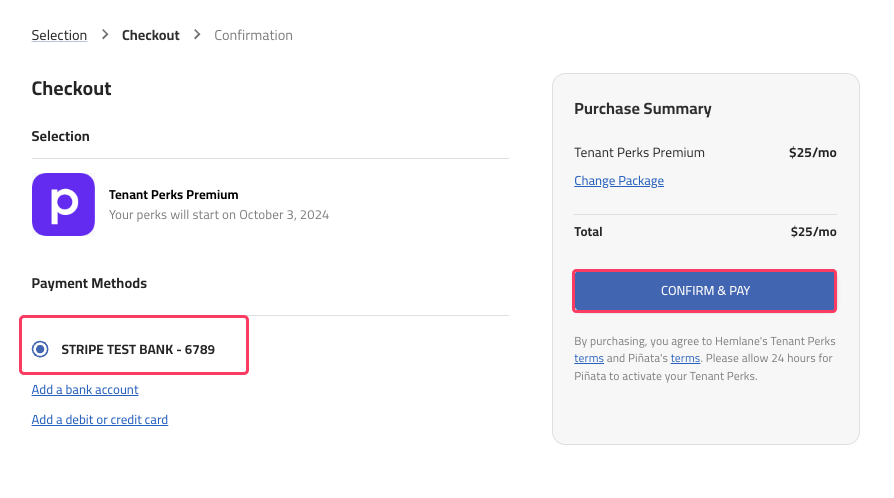
Task: Open Piñata's terms link
Action: [685, 358]
